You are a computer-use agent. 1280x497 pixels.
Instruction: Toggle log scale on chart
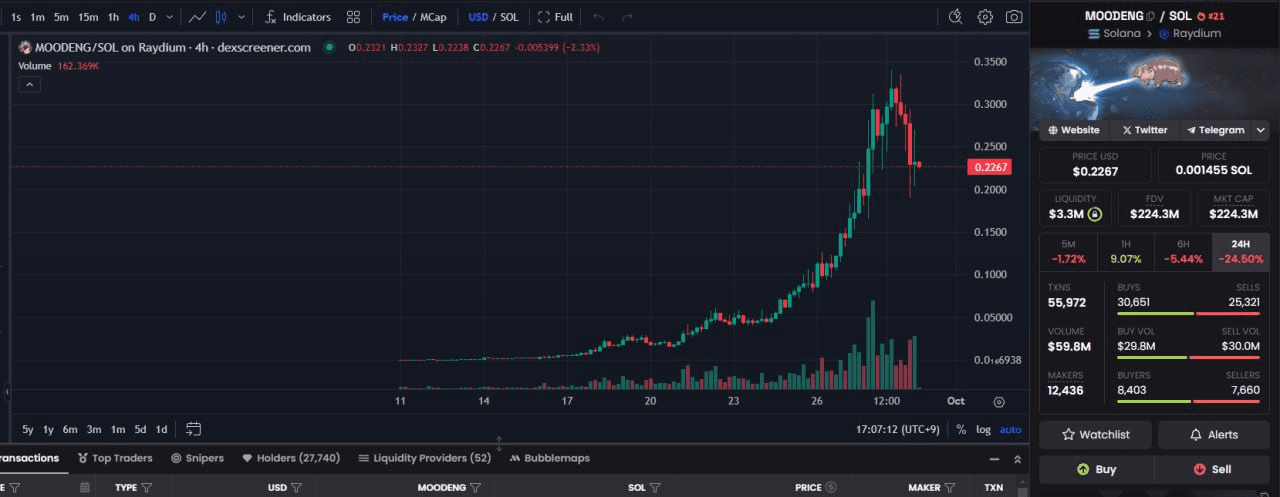(983, 429)
